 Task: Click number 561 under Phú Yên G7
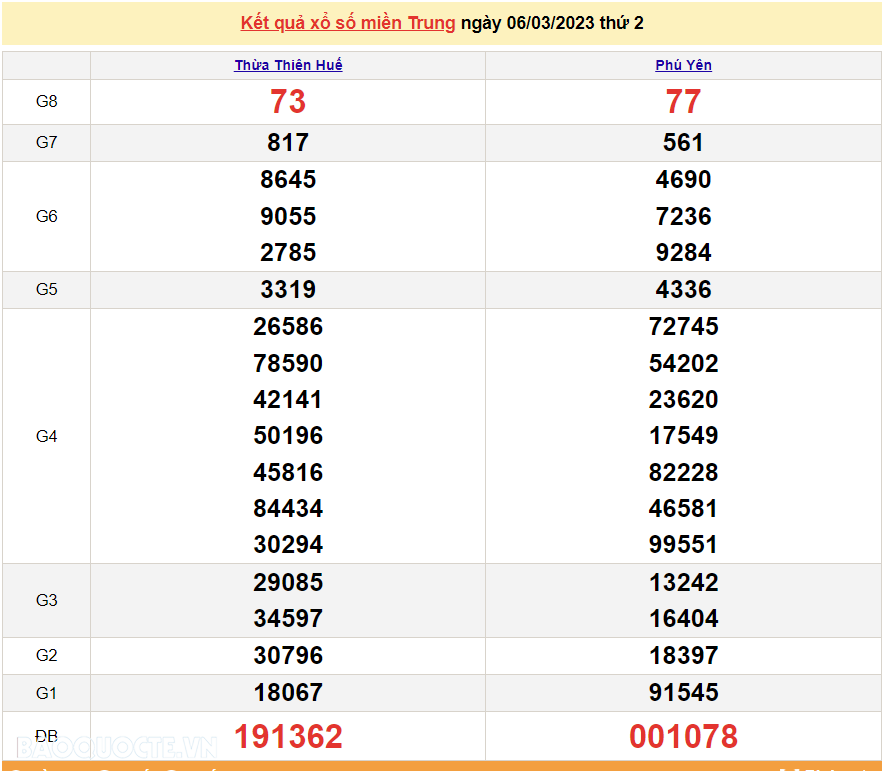tap(683, 142)
